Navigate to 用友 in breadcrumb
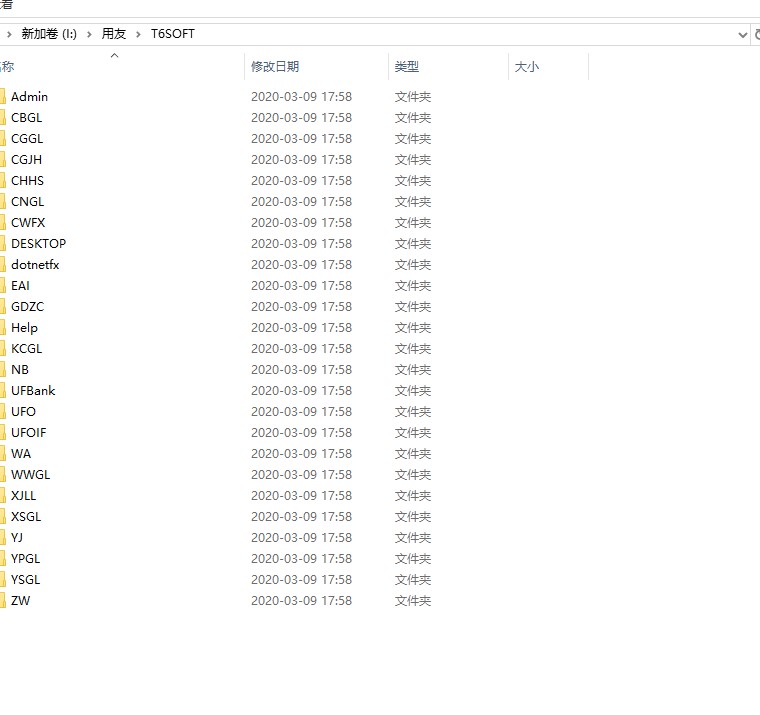The image size is (760, 715). coord(114,34)
